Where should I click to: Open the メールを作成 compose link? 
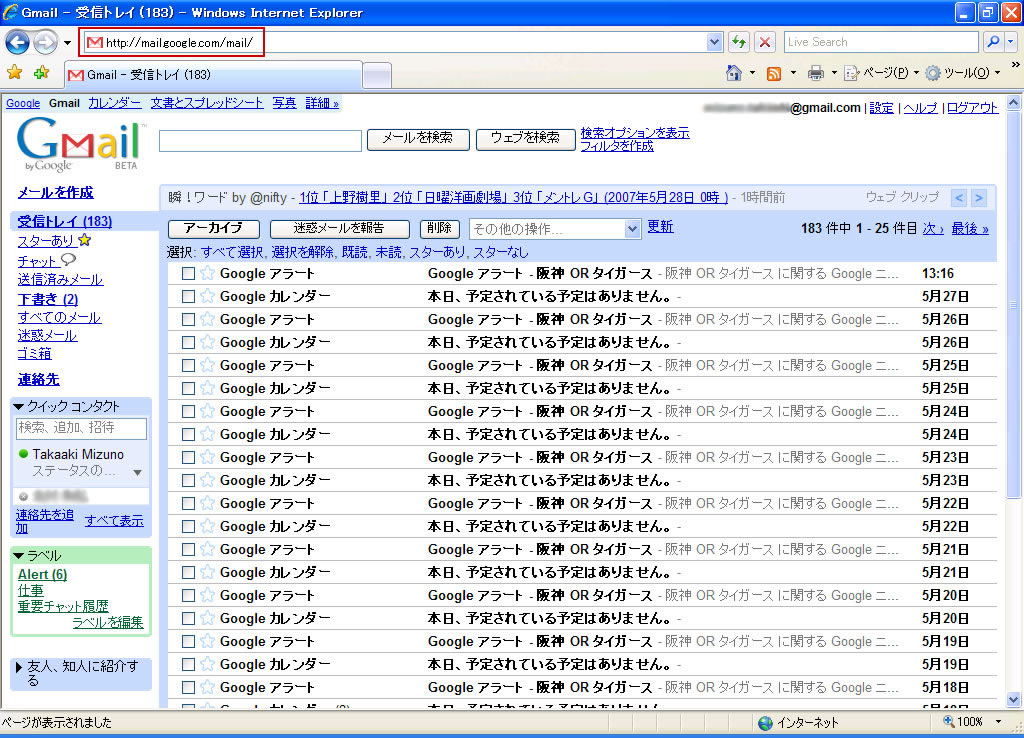coord(55,192)
